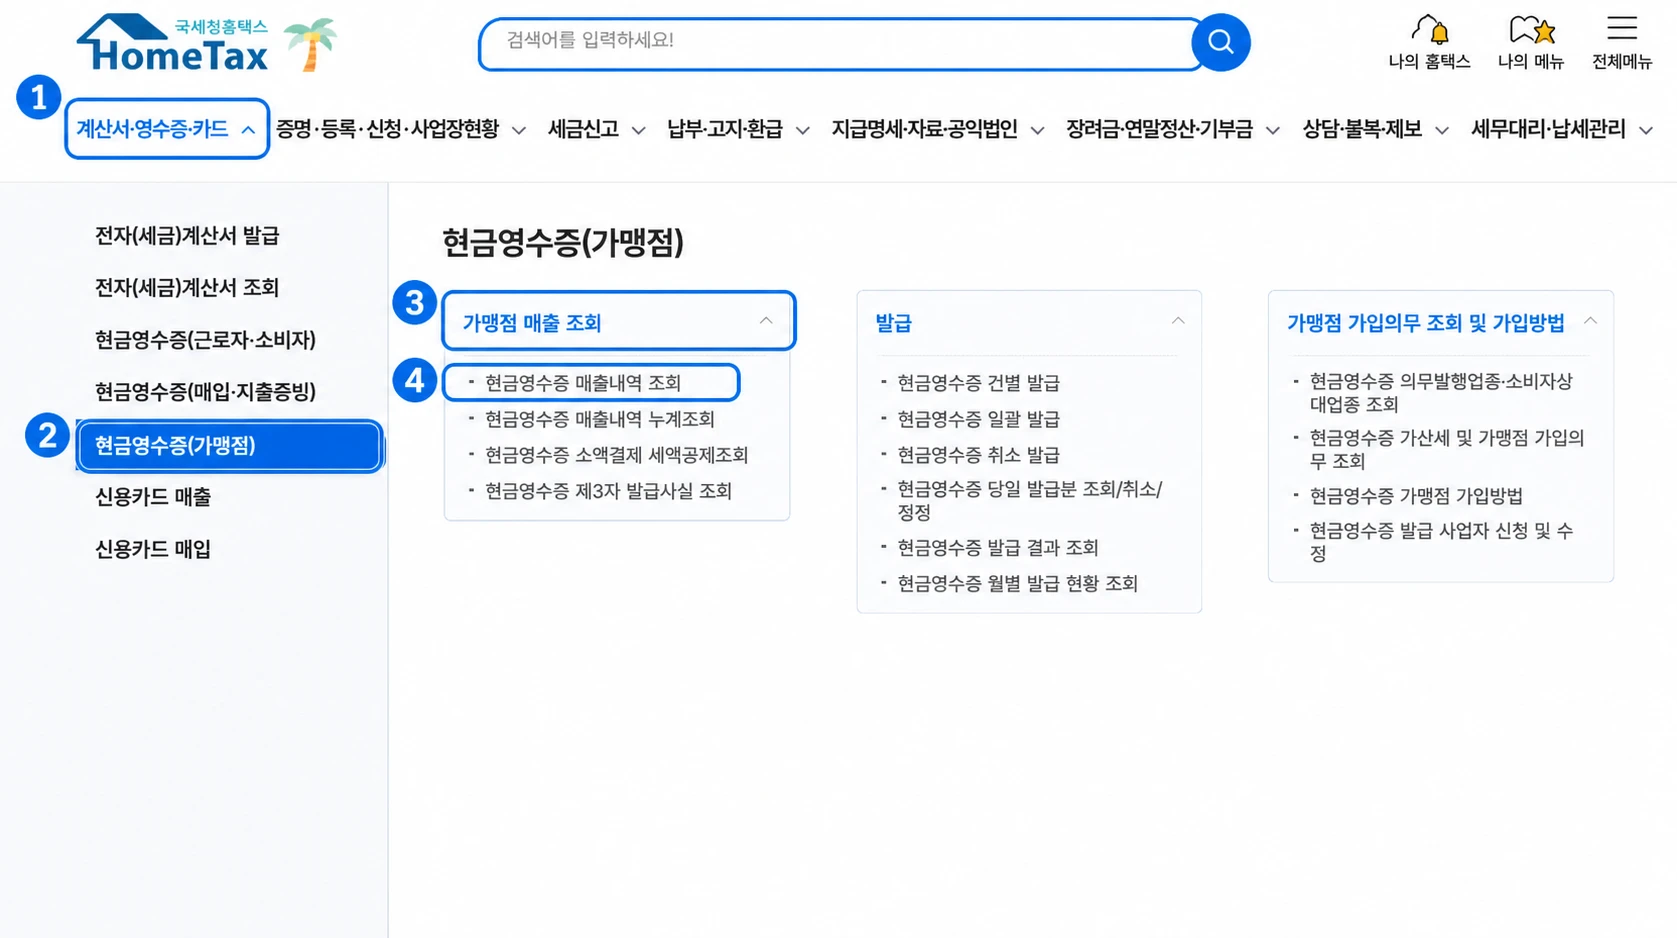This screenshot has height=938, width=1677.
Task: Open the 세금신고 menu
Action: [596, 129]
